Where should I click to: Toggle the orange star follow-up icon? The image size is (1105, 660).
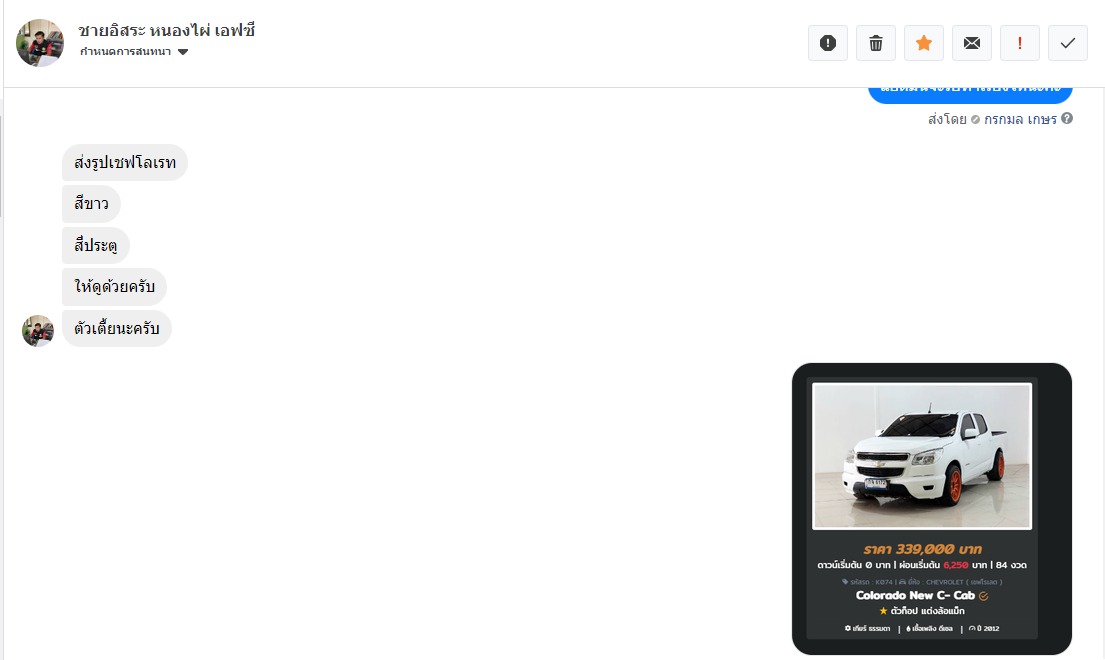(x=923, y=43)
